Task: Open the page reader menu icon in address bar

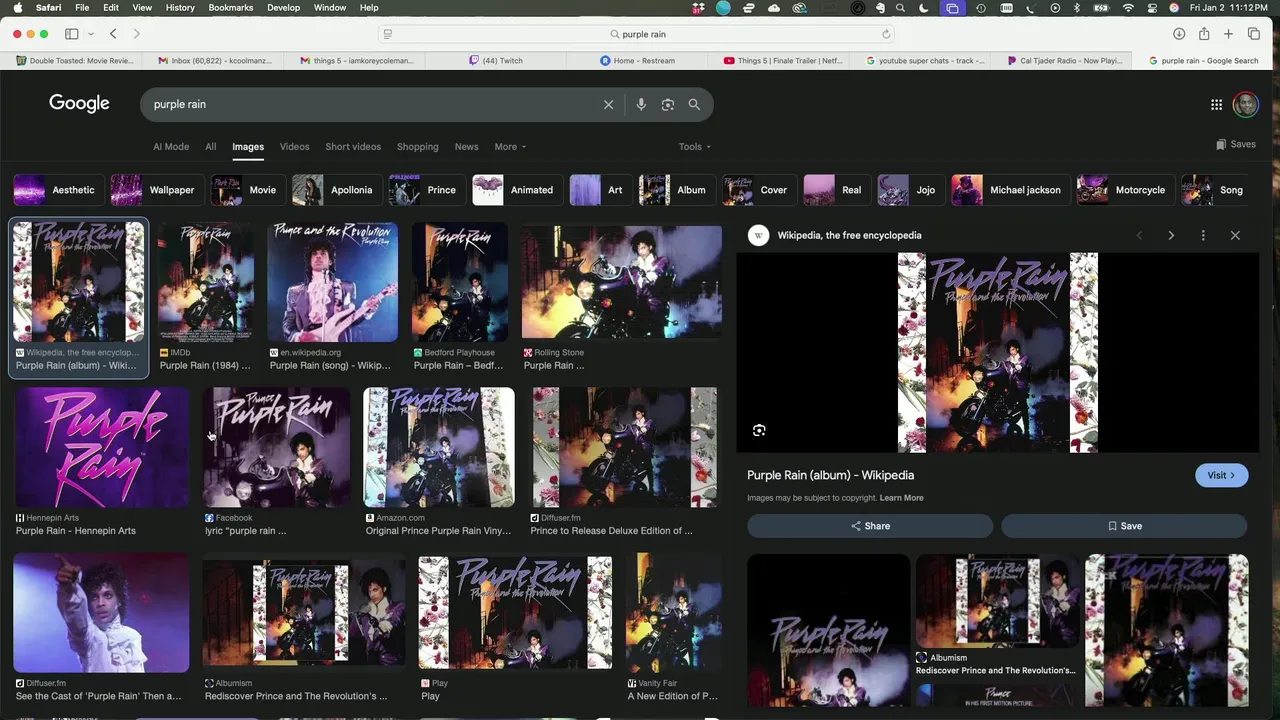Action: tap(388, 34)
